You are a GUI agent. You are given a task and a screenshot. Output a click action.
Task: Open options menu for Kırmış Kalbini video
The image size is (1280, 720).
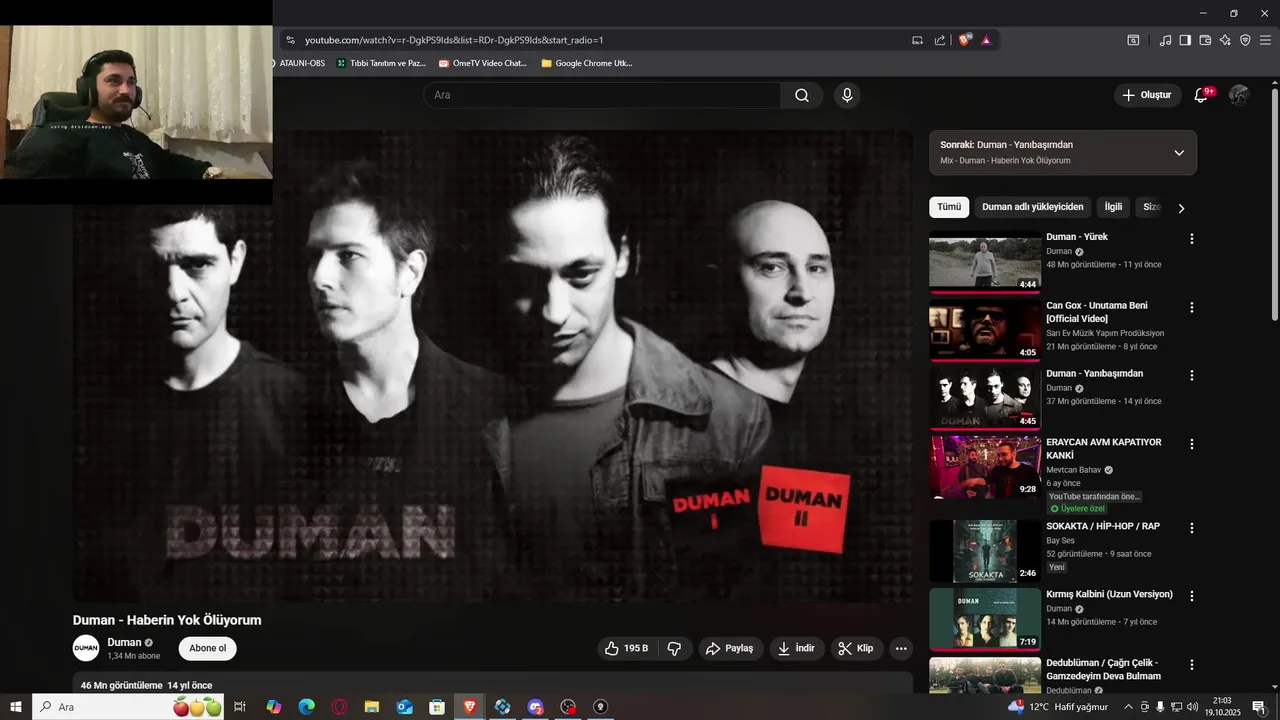(1191, 596)
